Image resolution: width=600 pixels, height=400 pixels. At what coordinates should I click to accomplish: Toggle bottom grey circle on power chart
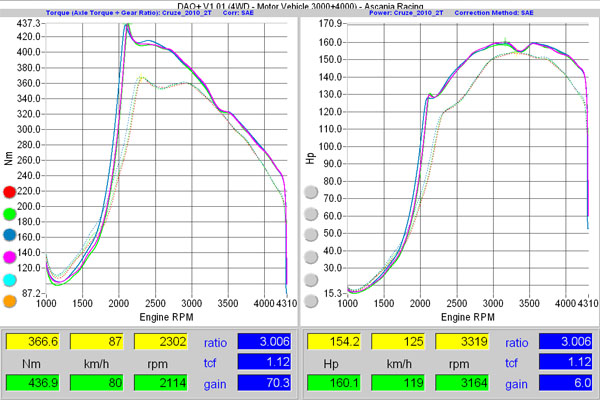[311, 300]
